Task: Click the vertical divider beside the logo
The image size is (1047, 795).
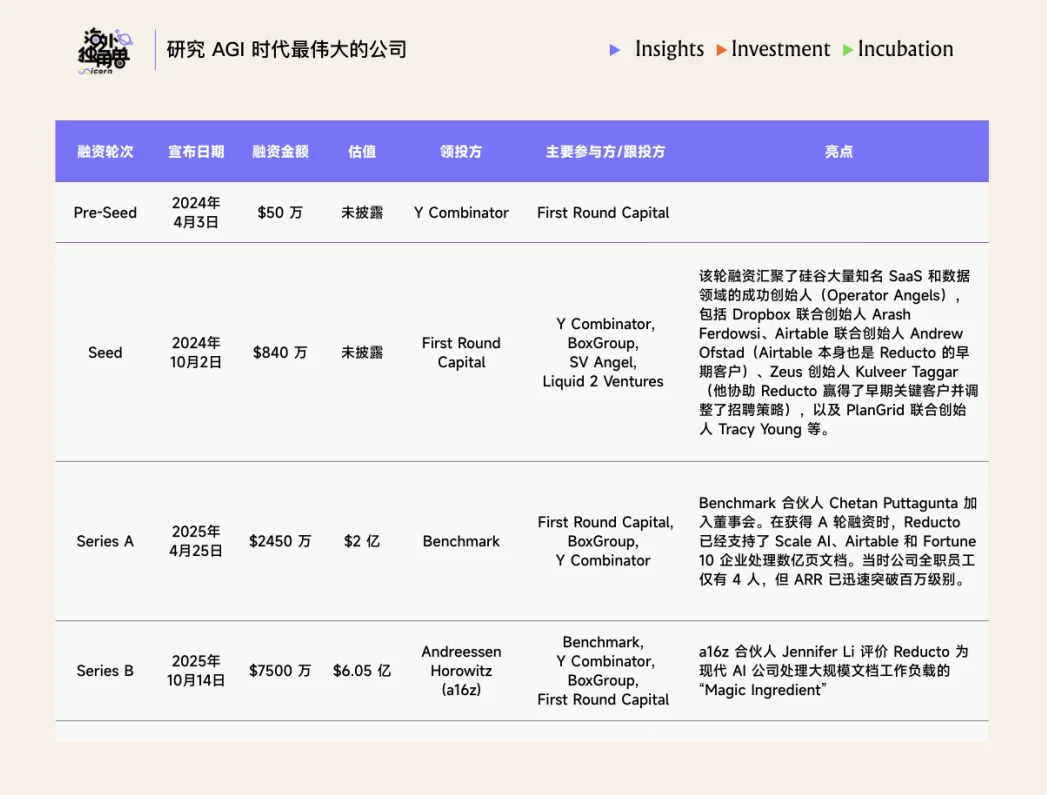Action: point(155,49)
